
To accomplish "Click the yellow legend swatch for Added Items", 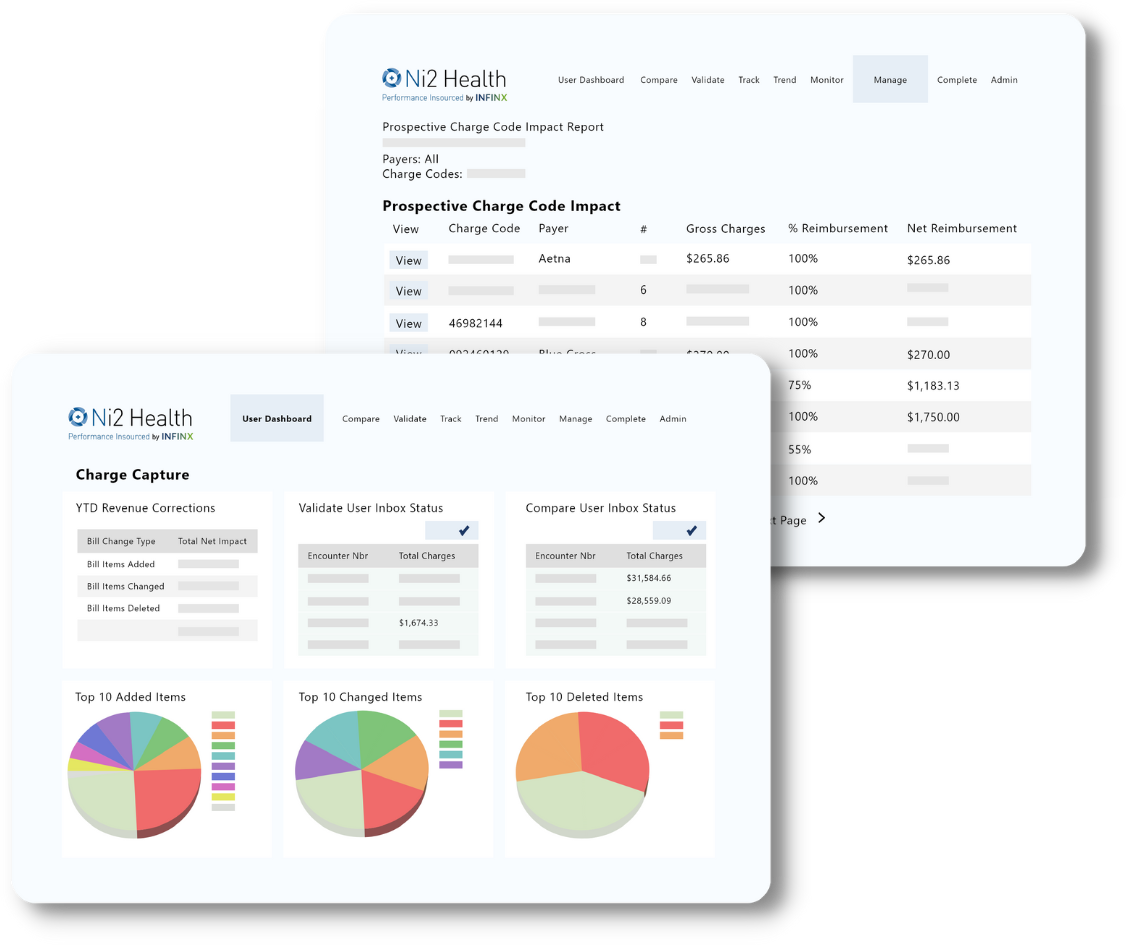I will click(x=223, y=797).
